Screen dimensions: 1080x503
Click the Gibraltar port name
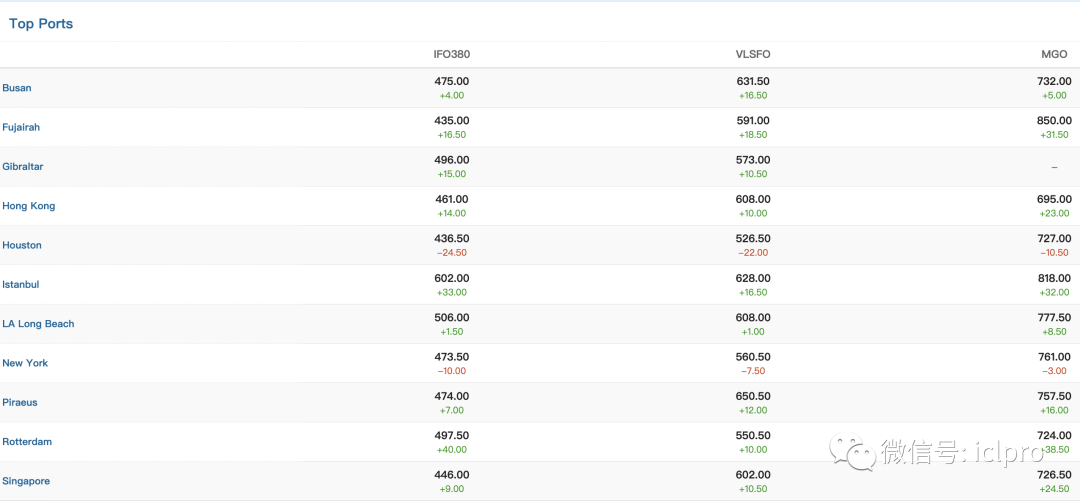[x=23, y=167]
